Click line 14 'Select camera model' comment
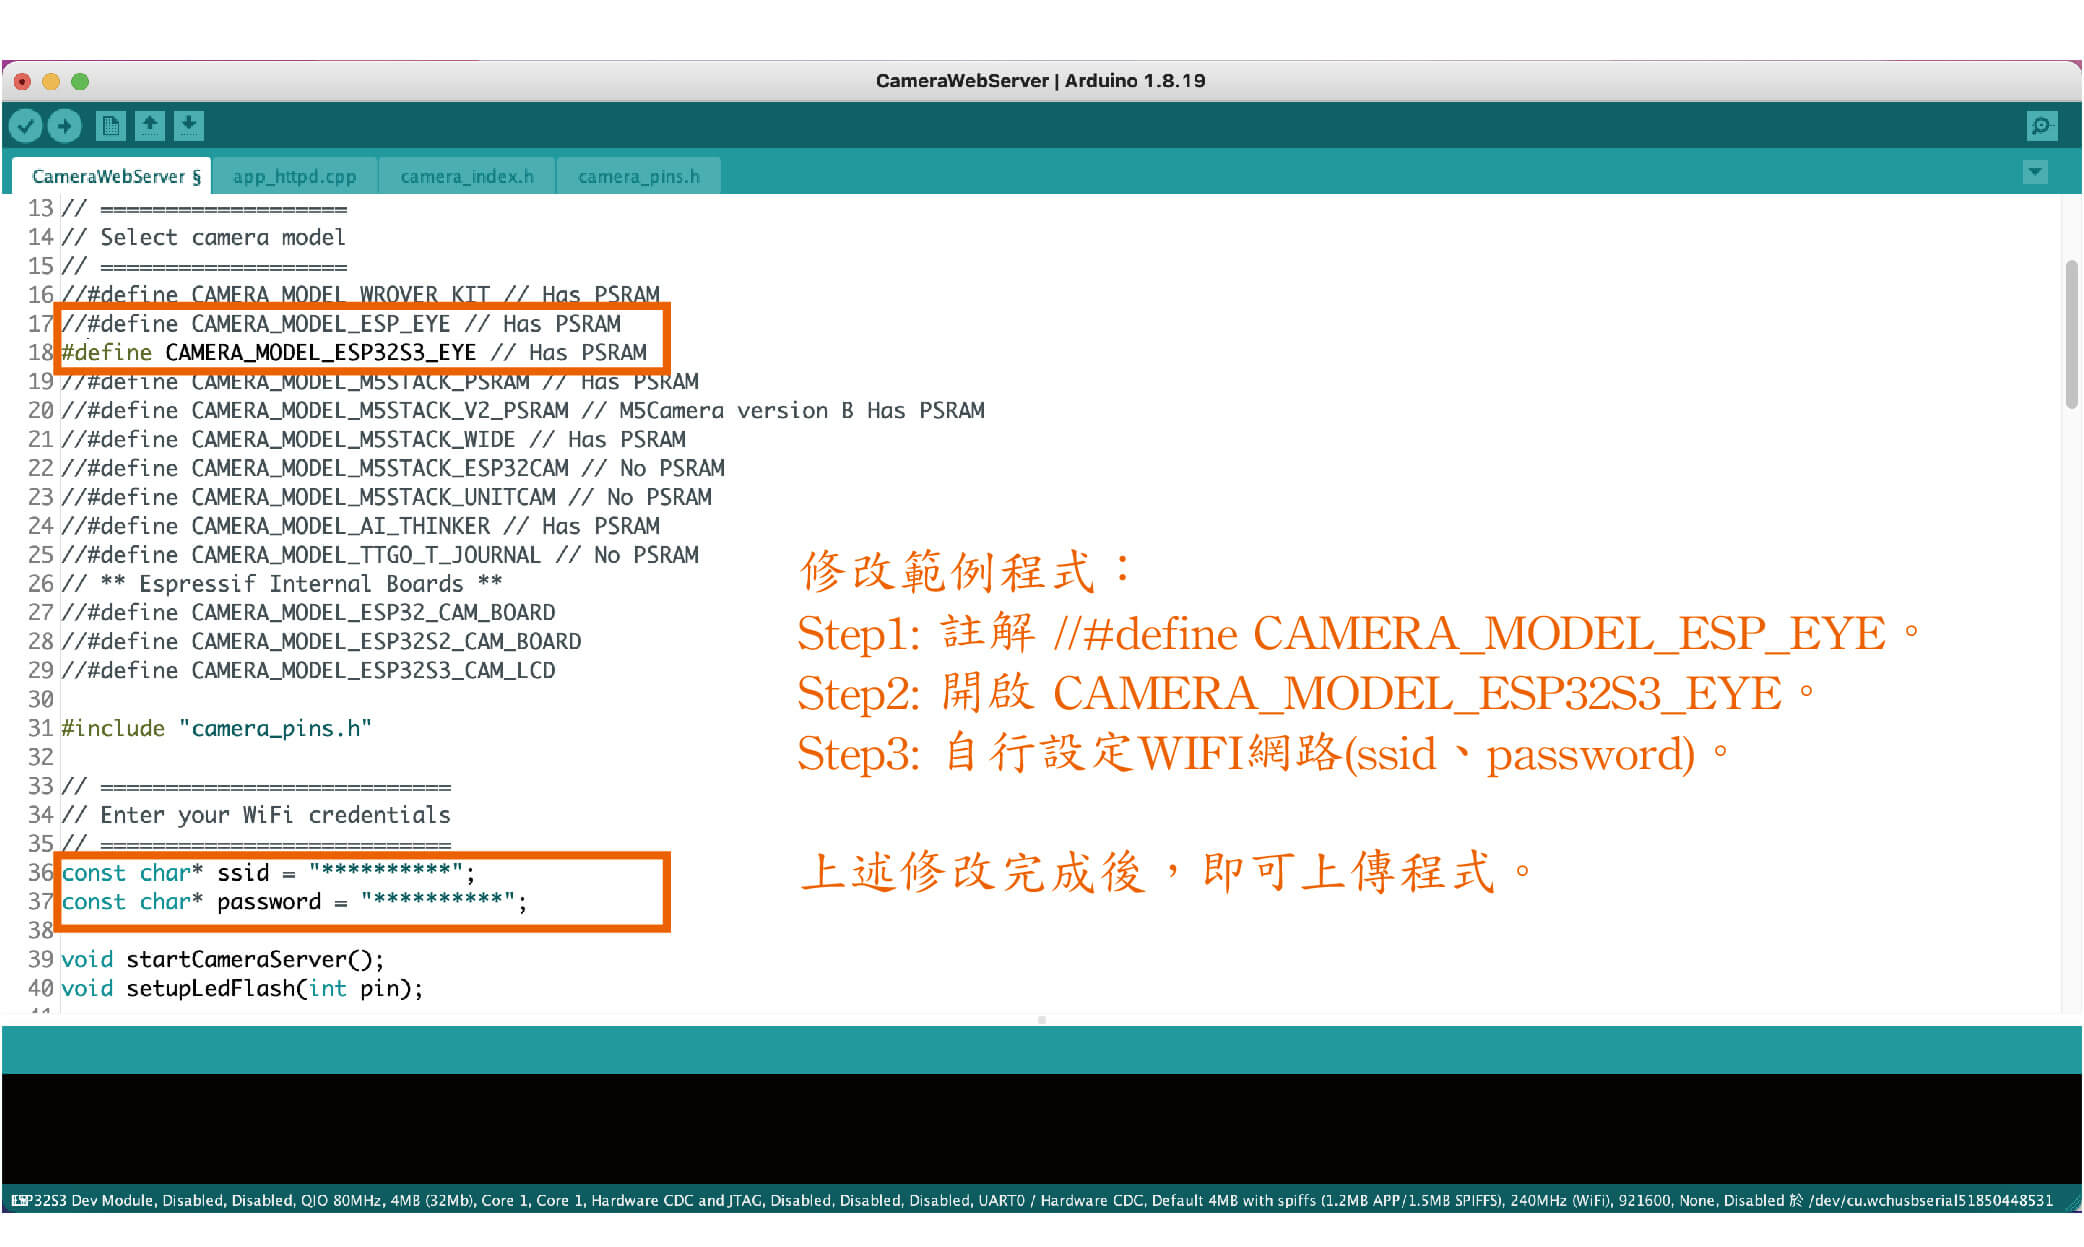This screenshot has height=1247, width=2084. tap(203, 237)
